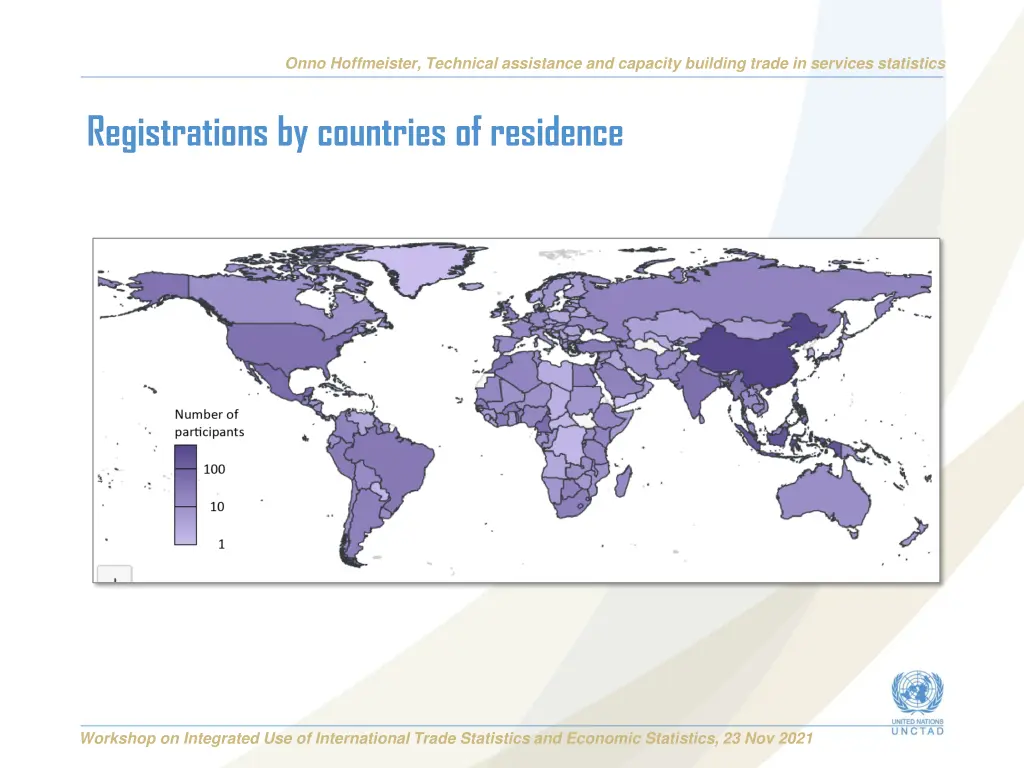
Task: Click the workshop footer text dated 23 Nov 2021
Action: tap(447, 738)
